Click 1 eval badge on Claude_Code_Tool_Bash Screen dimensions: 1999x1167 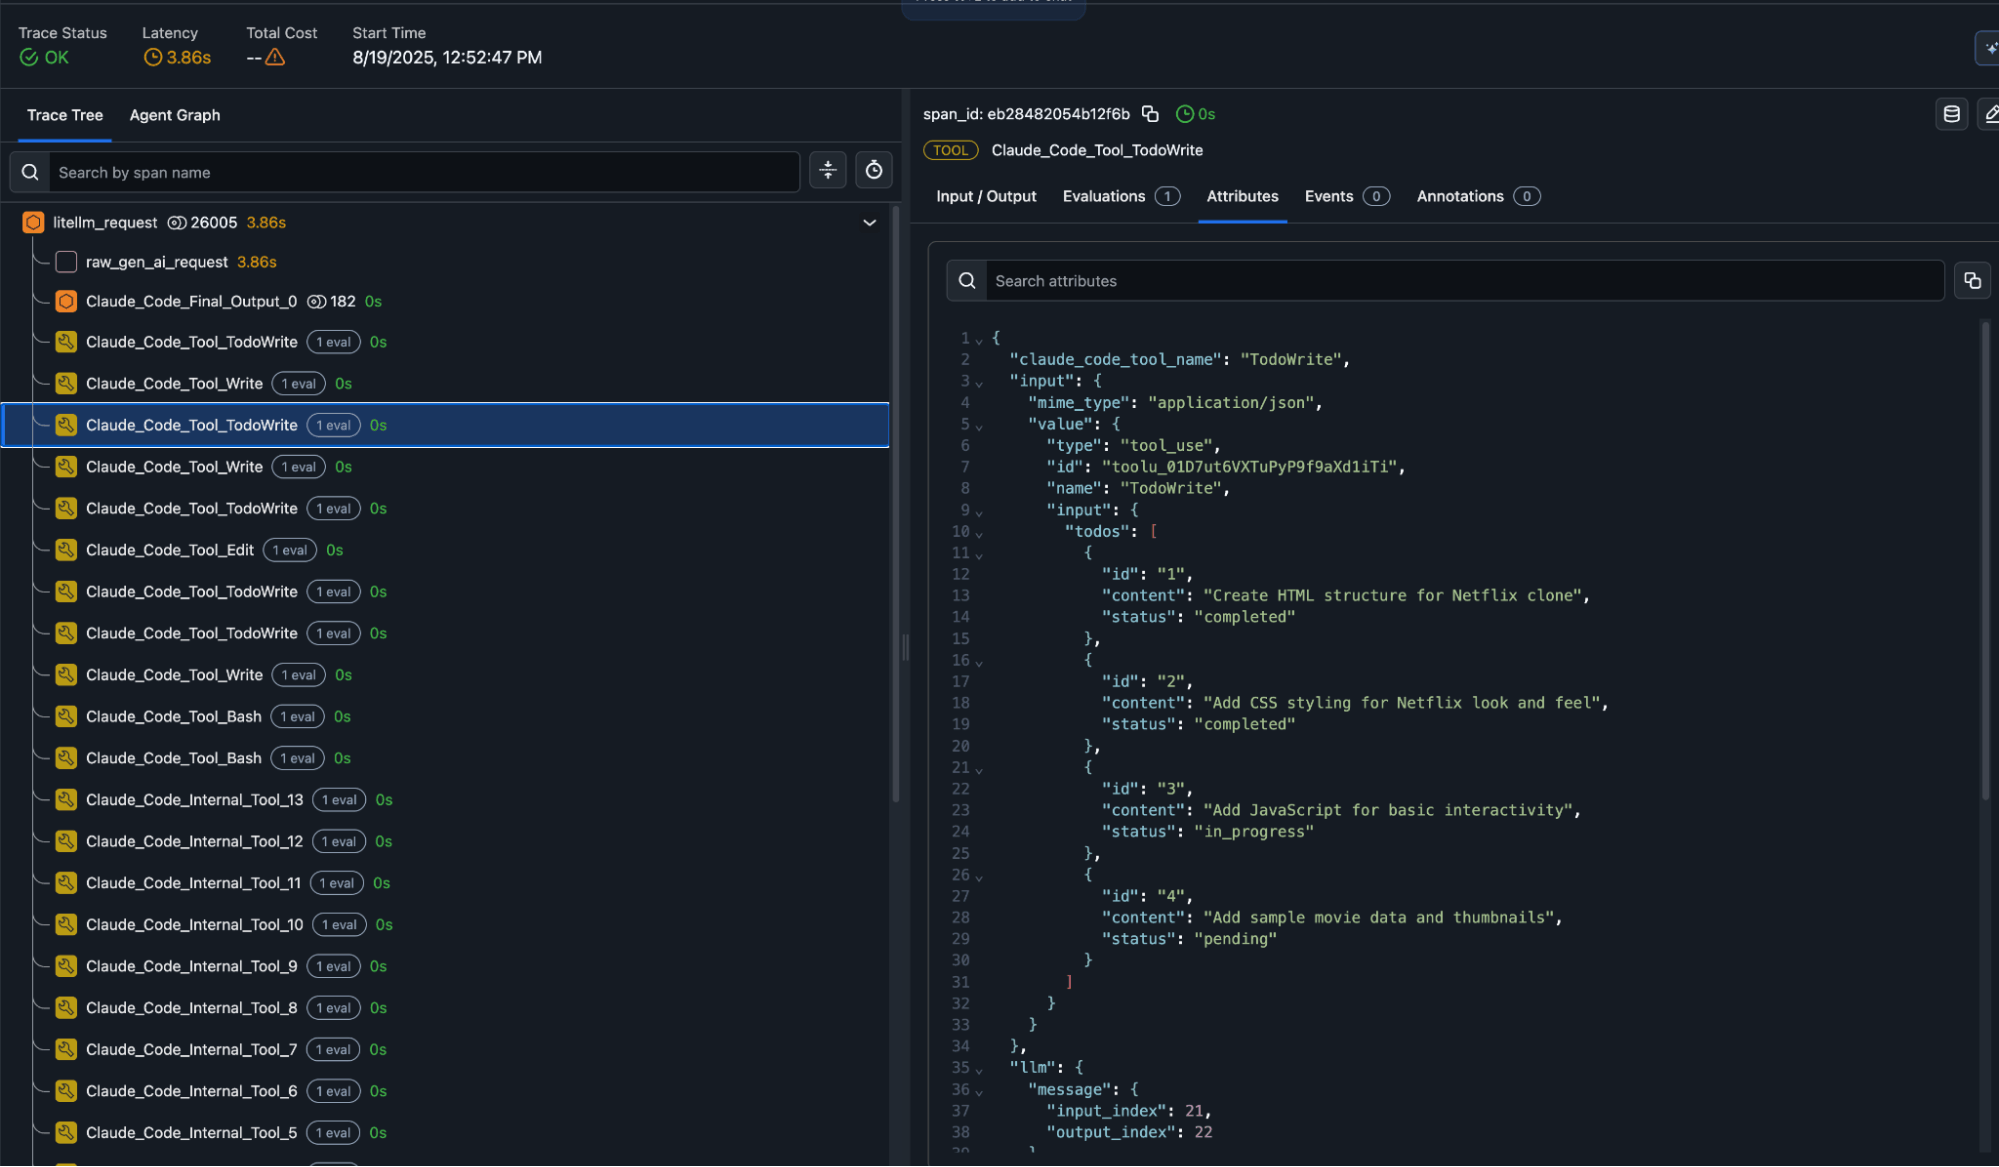[297, 717]
